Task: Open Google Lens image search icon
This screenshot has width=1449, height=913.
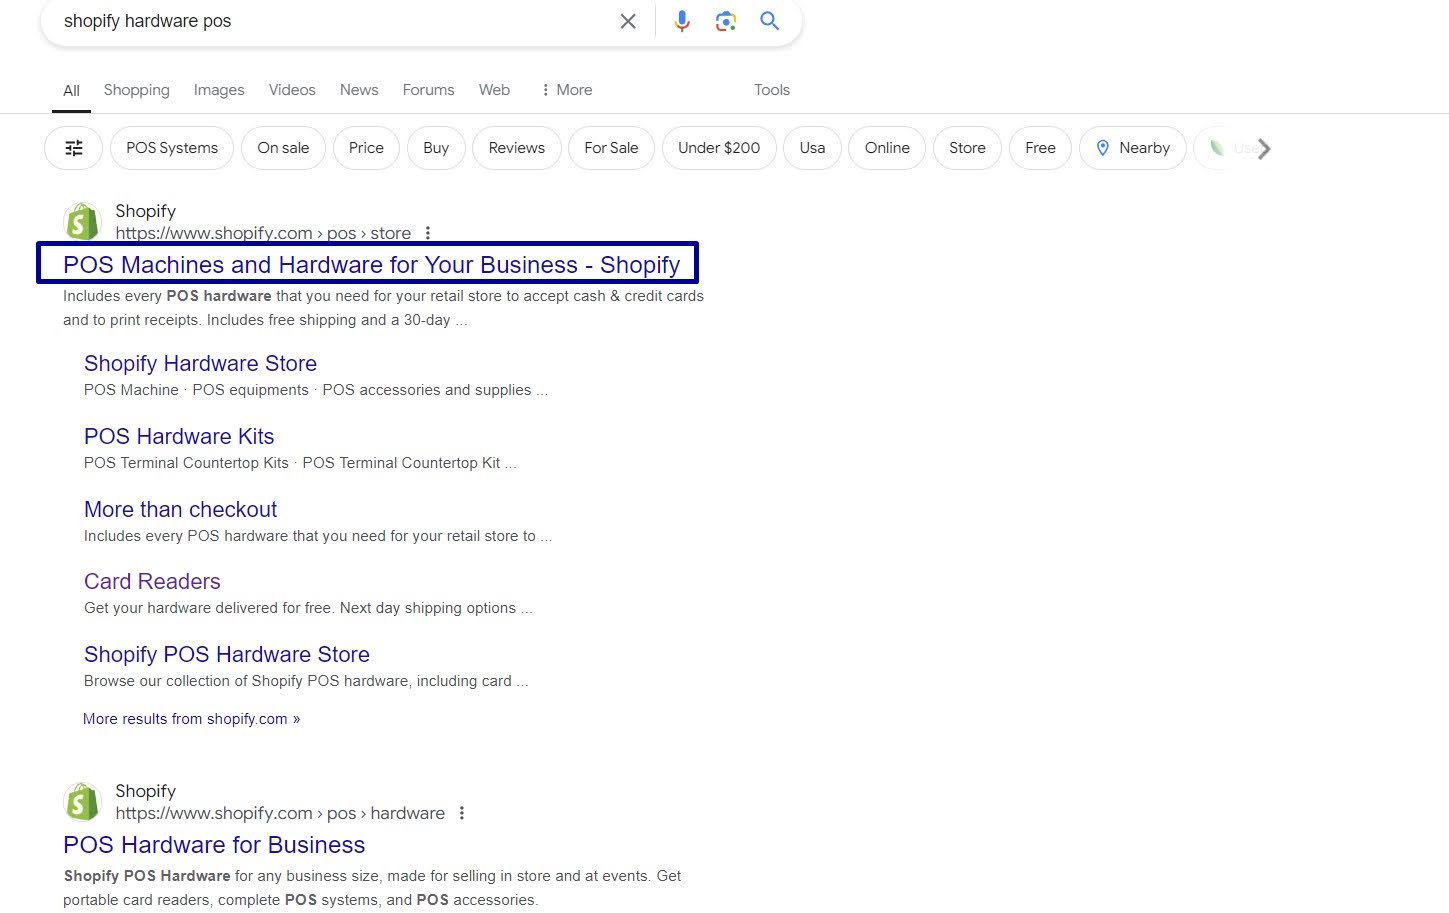Action: 726,21
